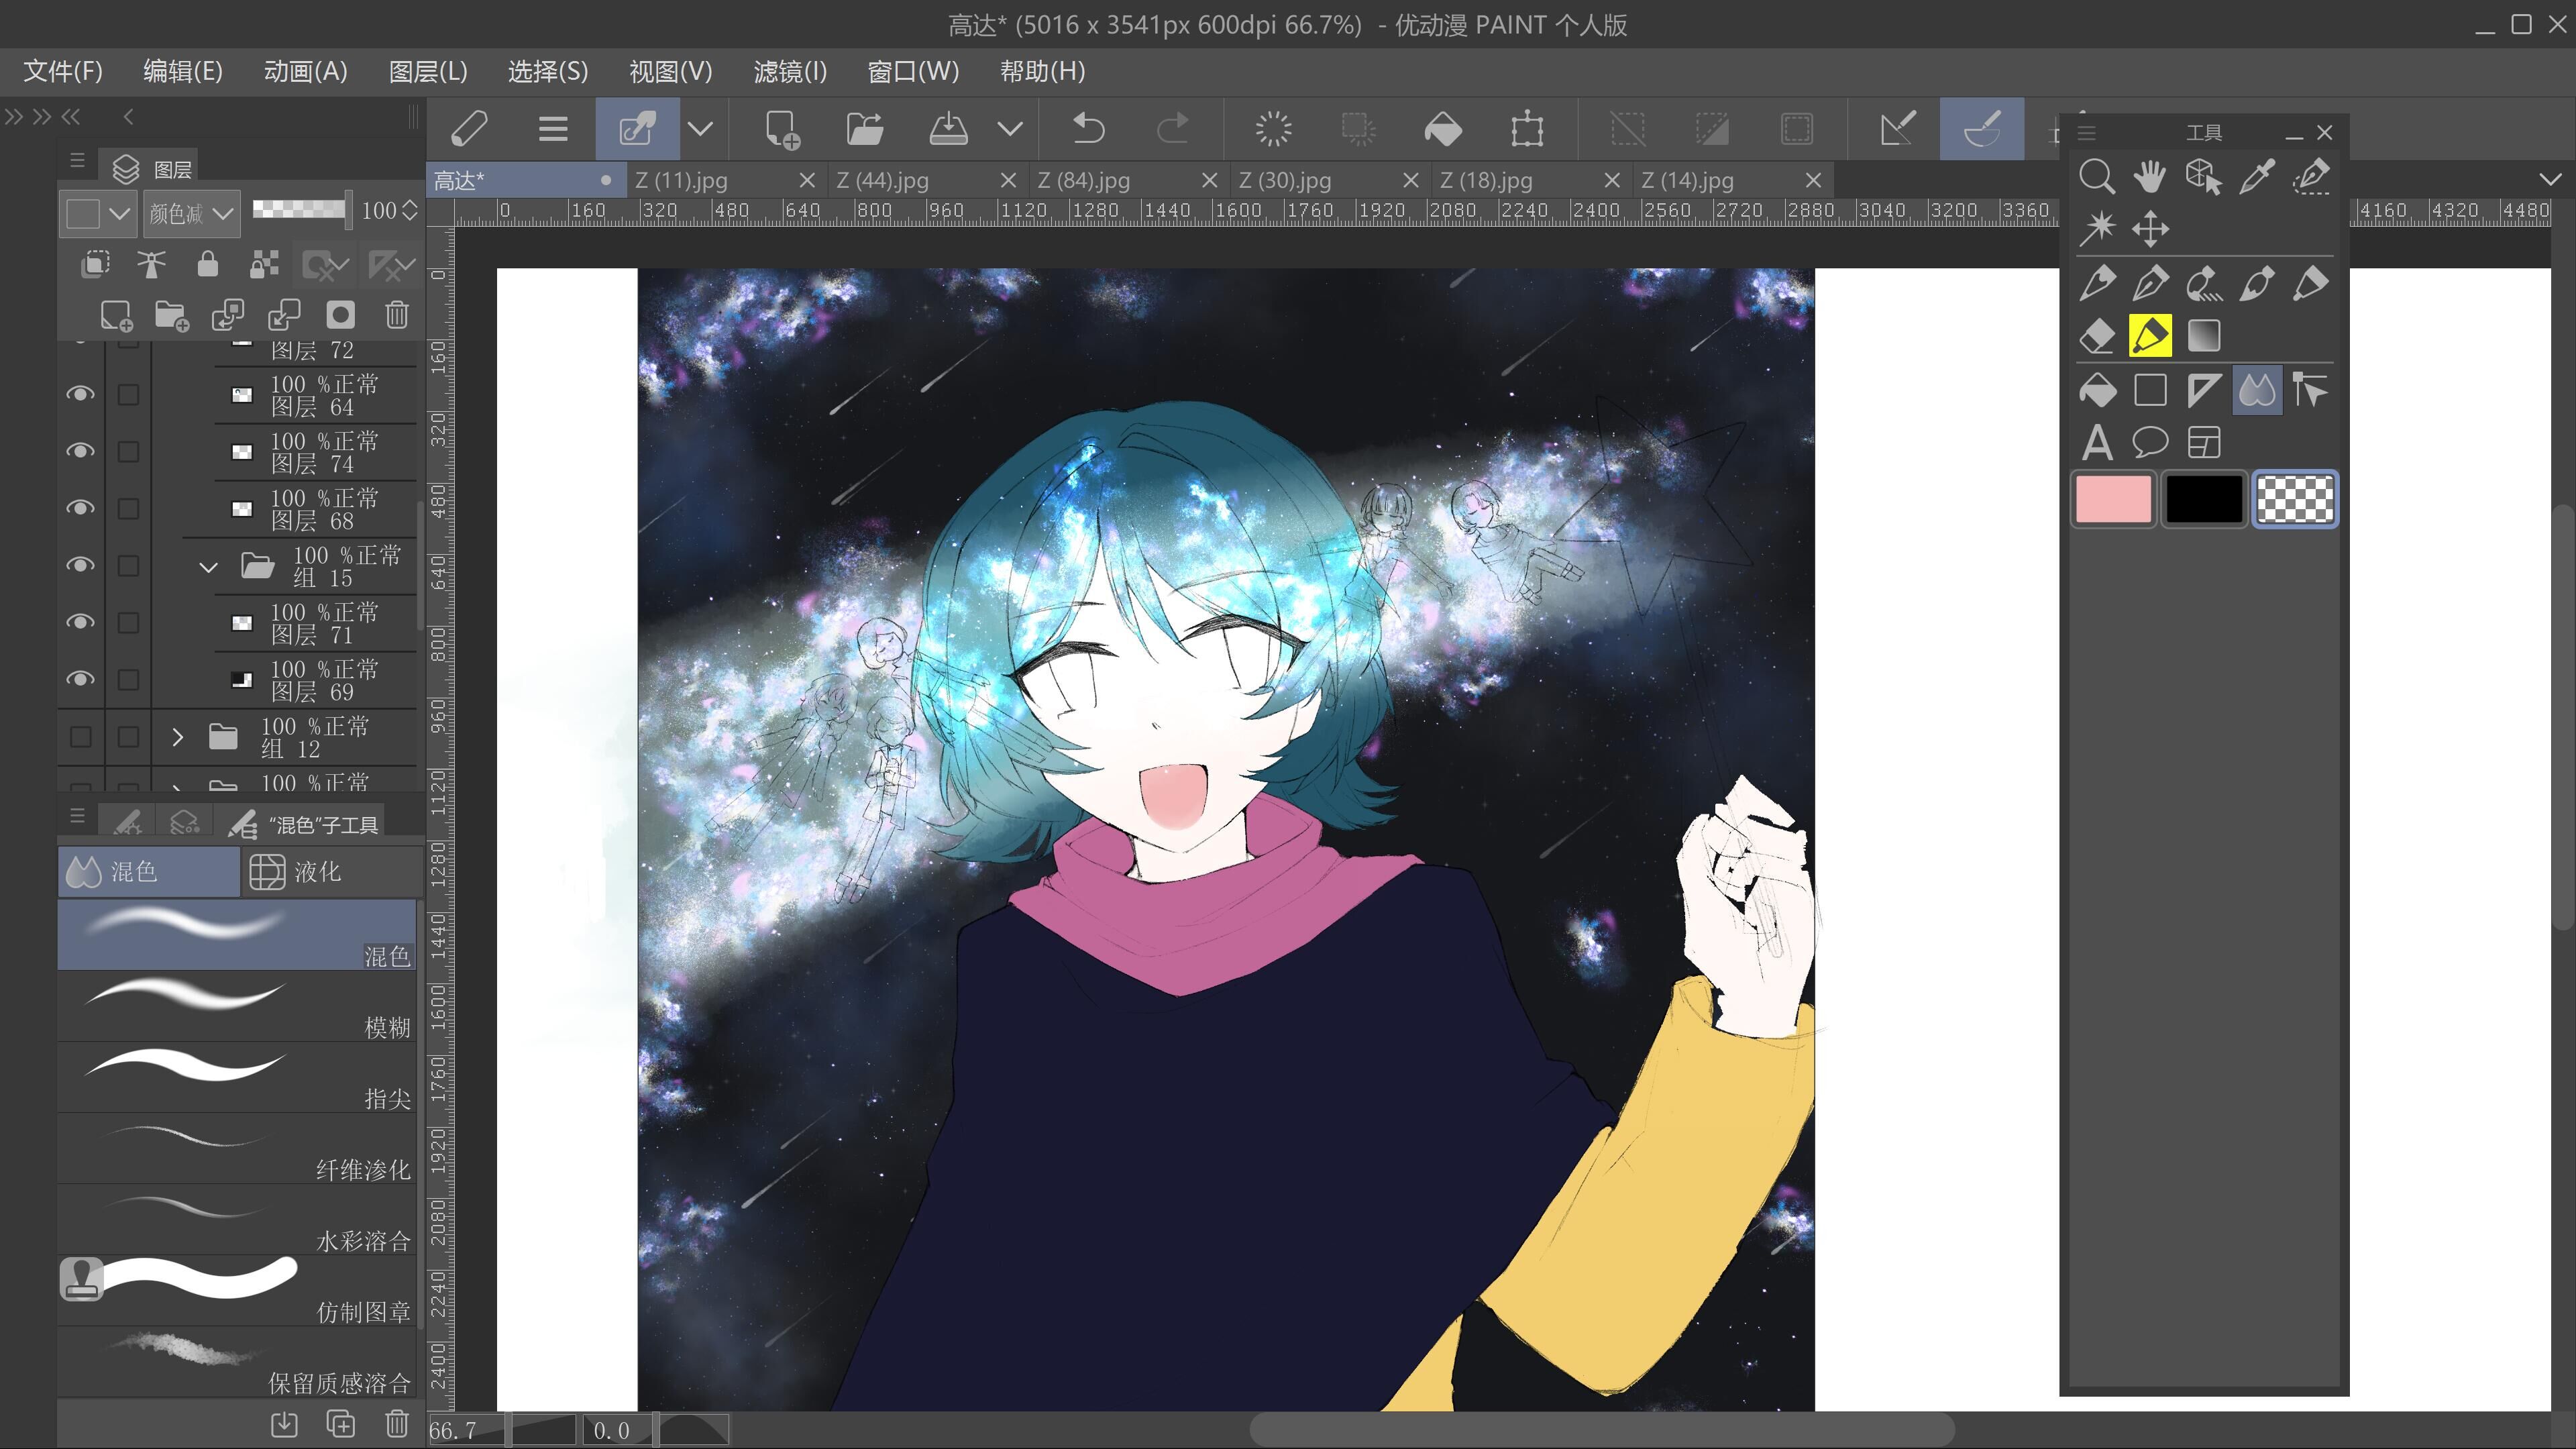The width and height of the screenshot is (2576, 1449).
Task: Collapse the 组 15 layer folder
Action: 208,567
